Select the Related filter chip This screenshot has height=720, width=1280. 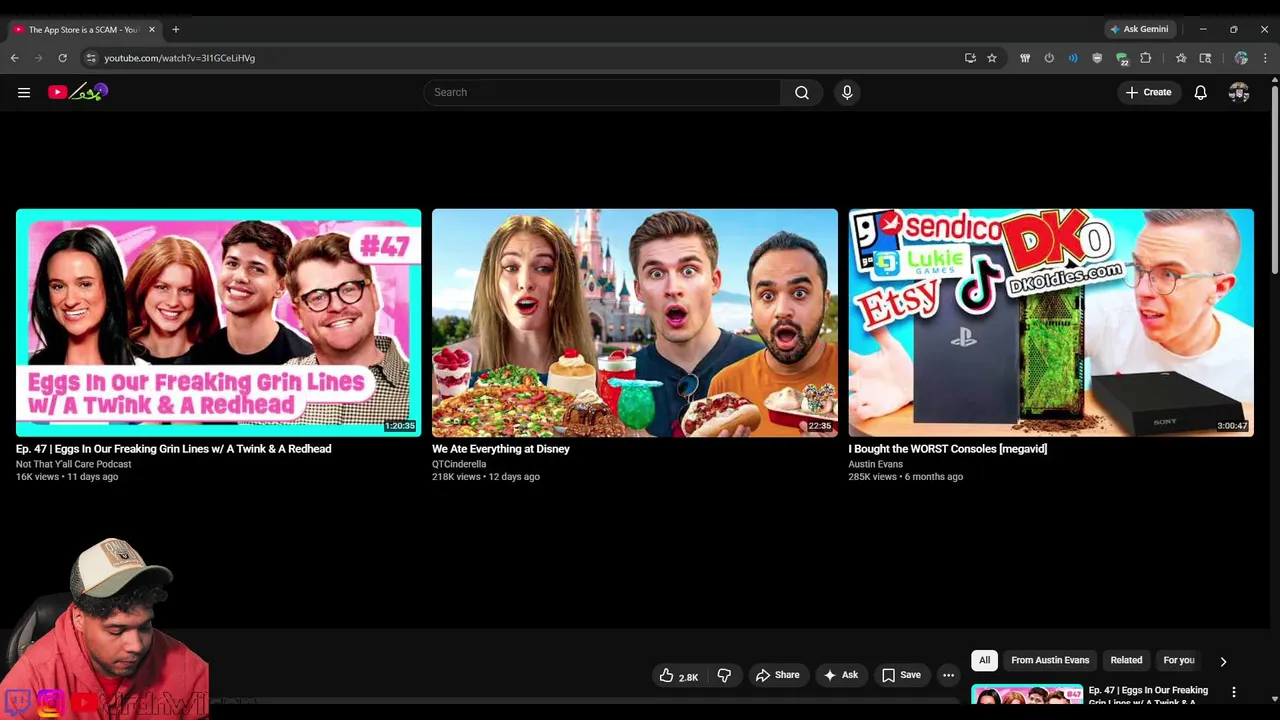(x=1126, y=660)
